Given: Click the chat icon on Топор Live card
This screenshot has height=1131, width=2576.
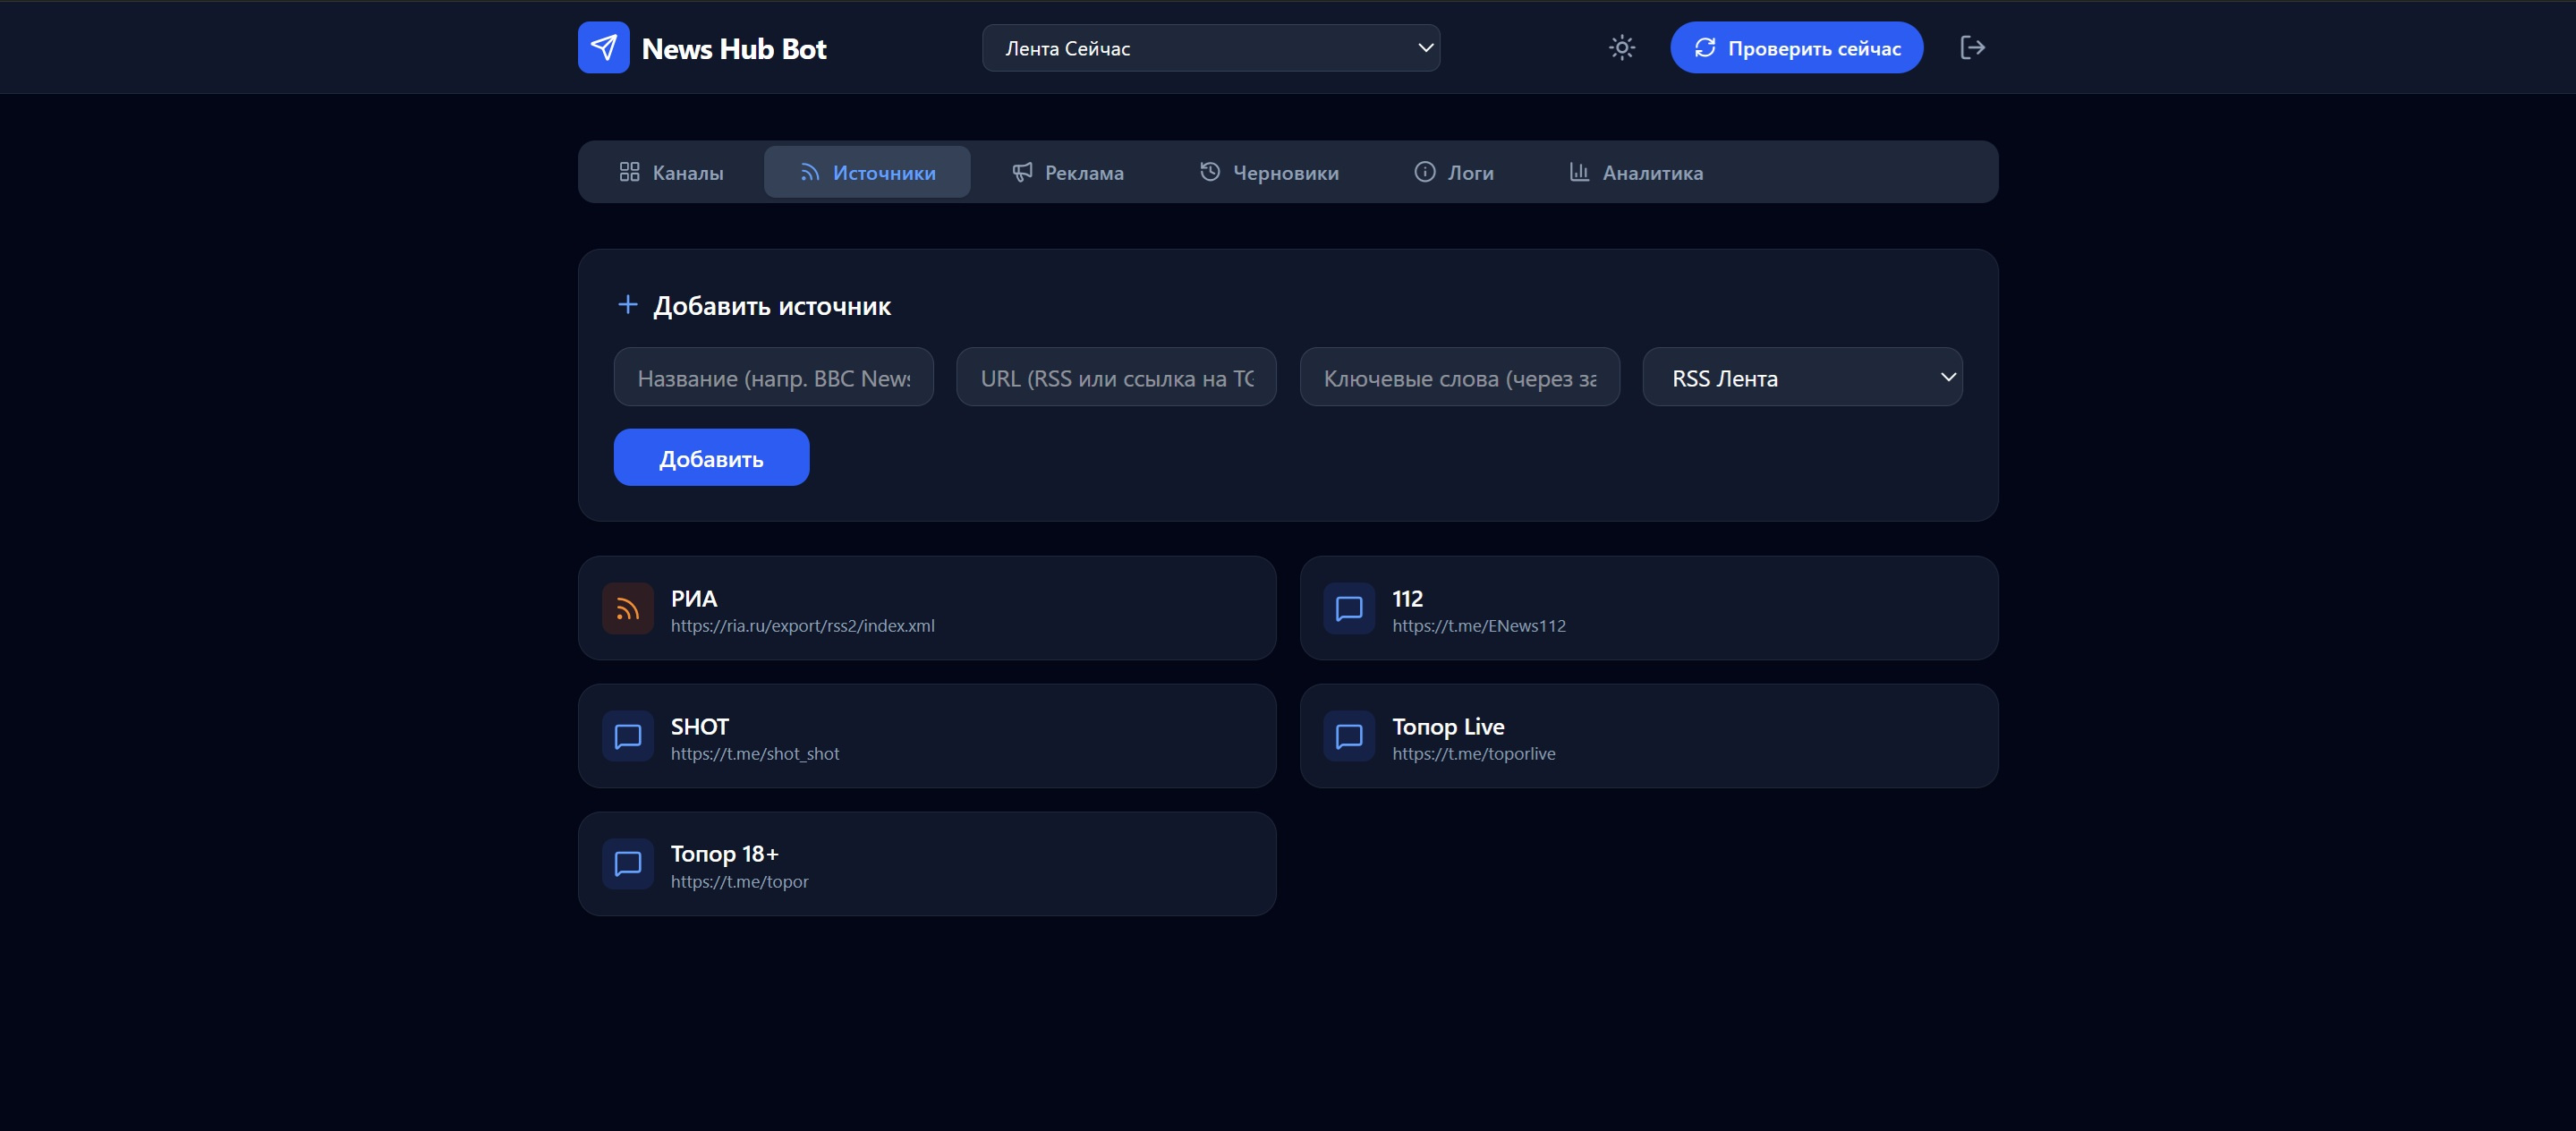Looking at the screenshot, I should pyautogui.click(x=1348, y=736).
